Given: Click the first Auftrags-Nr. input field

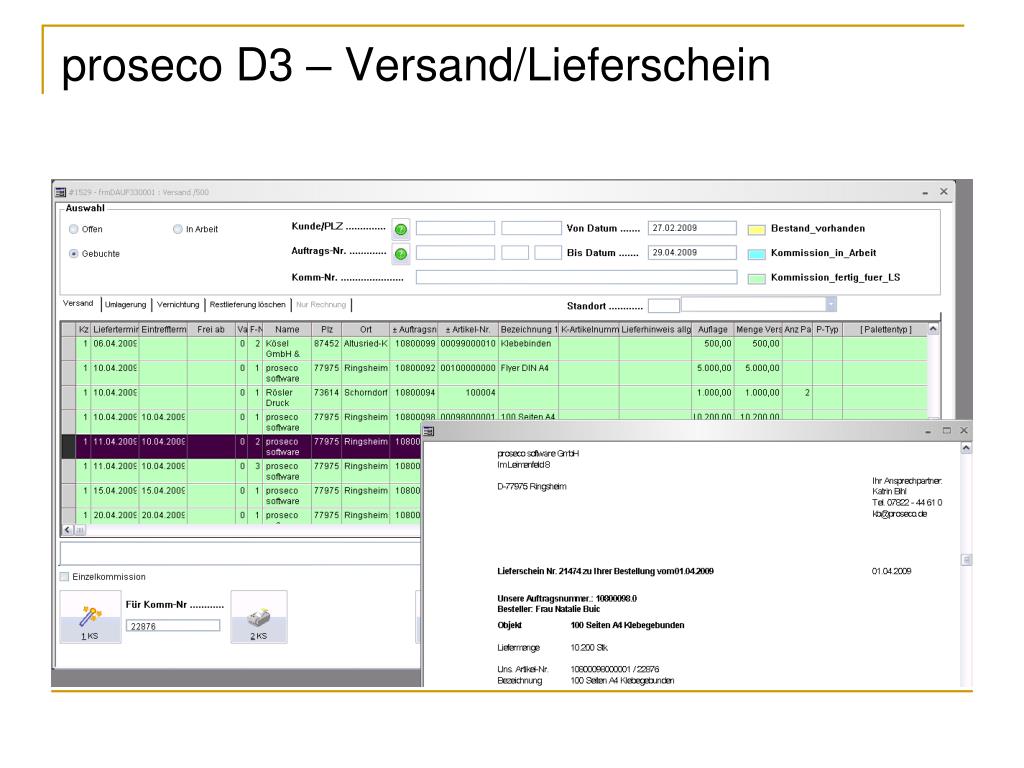Looking at the screenshot, I should pos(455,253).
